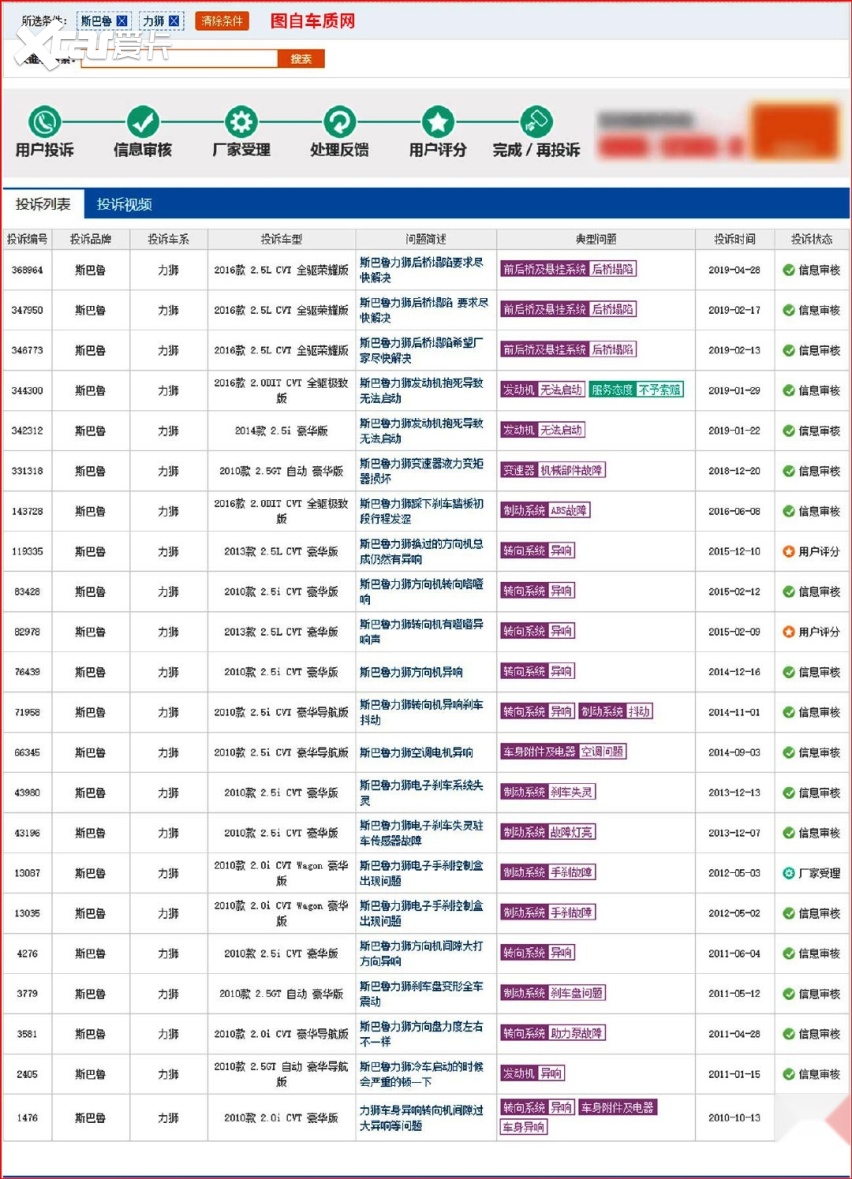Screen dimensions: 852x1179
Task: Click 厂家受理 status icon in row 13087
Action: point(788,873)
